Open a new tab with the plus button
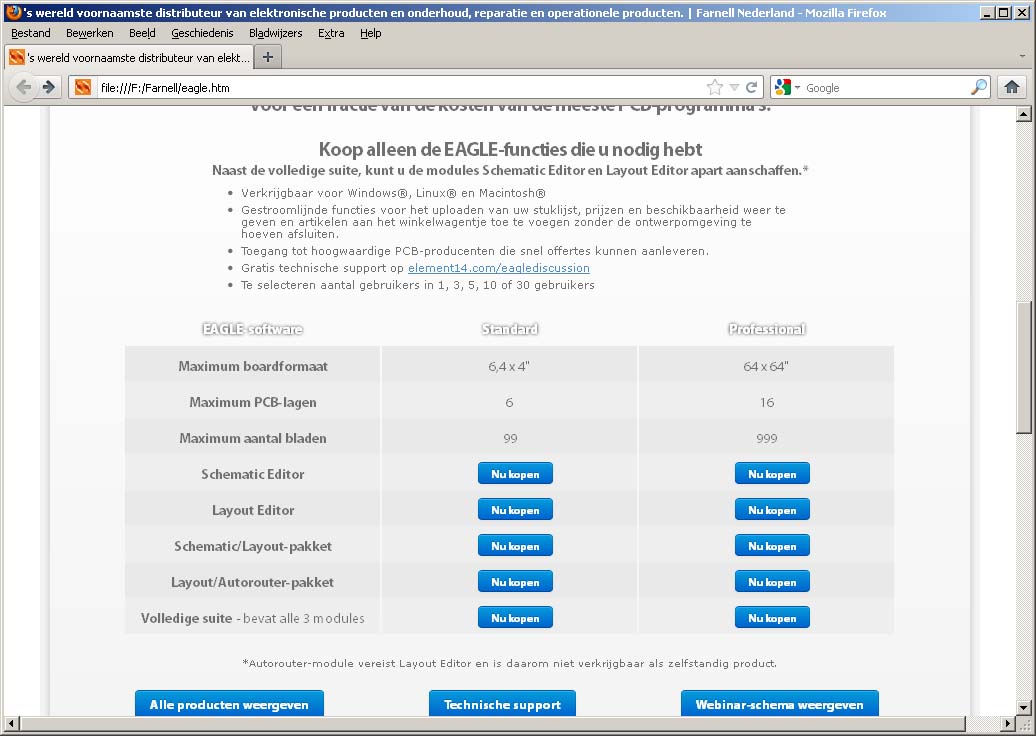This screenshot has width=1036, height=736. pyautogui.click(x=268, y=57)
